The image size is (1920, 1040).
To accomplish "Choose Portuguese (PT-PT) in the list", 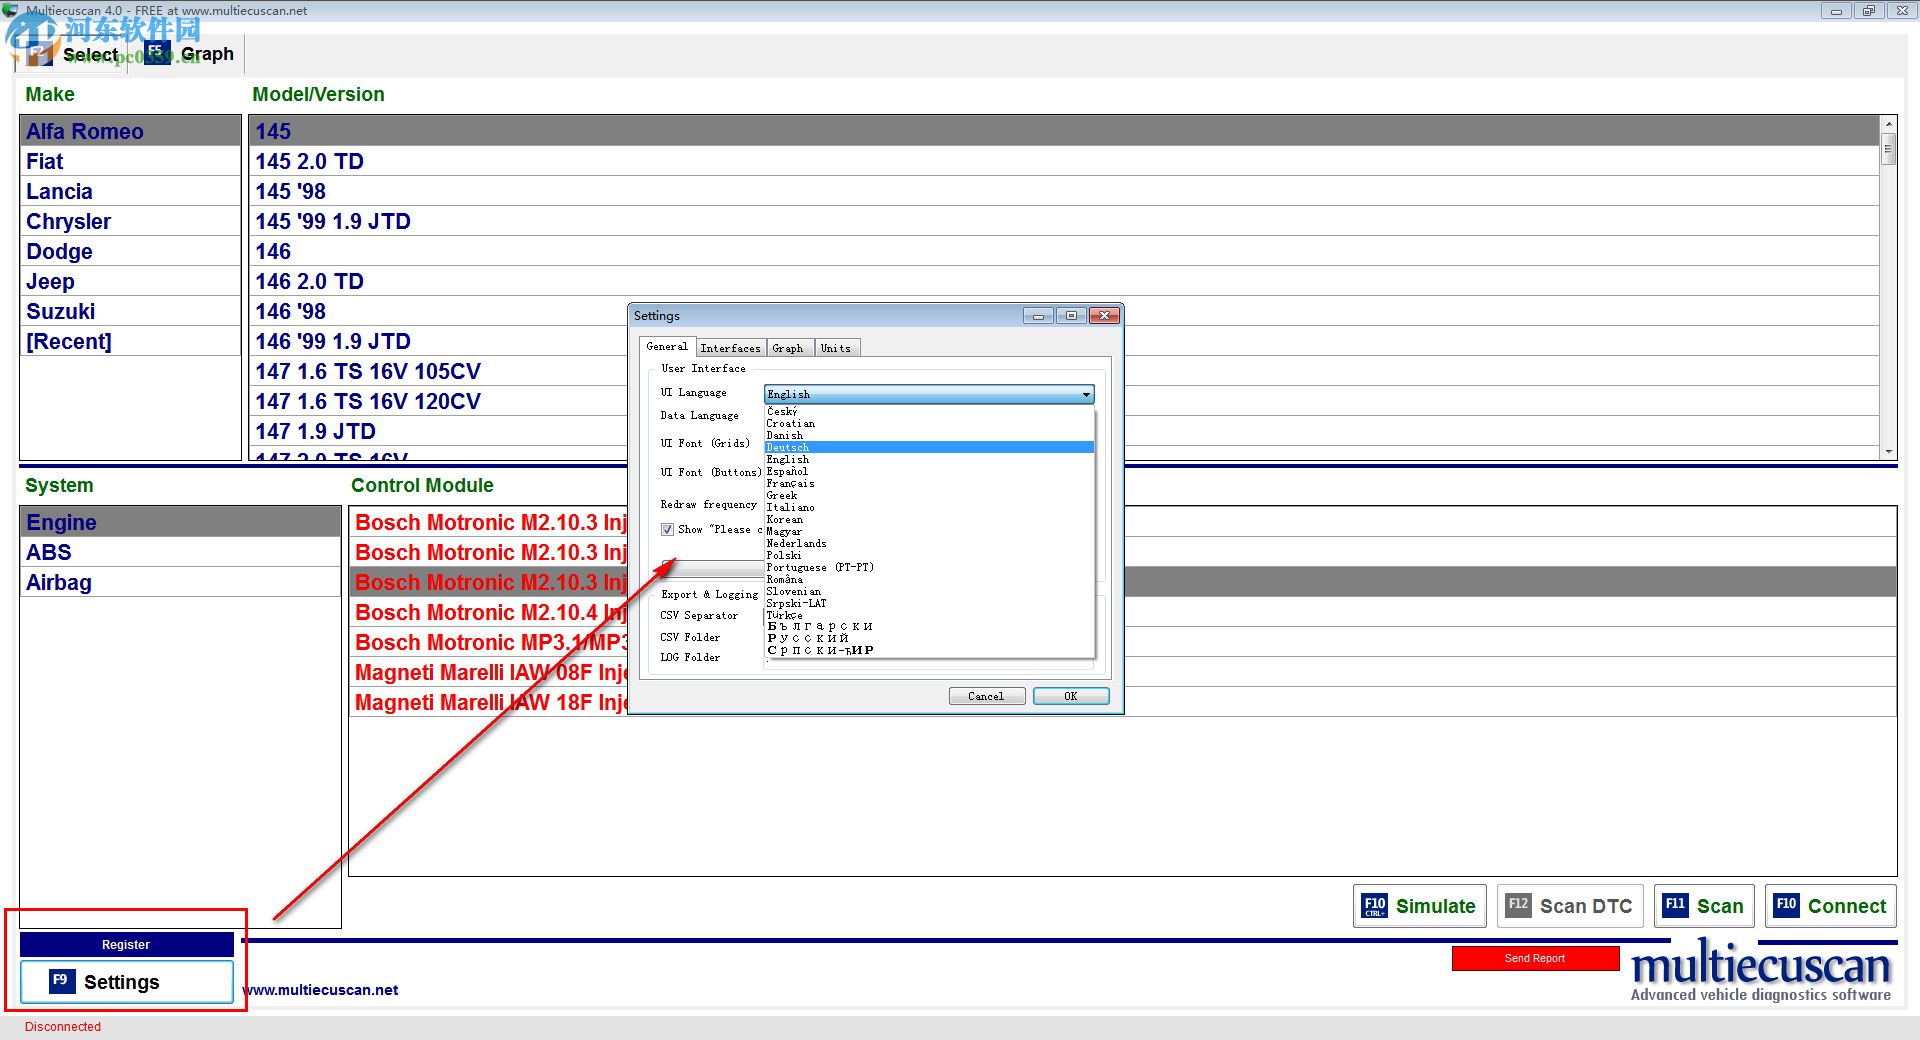I will coord(929,567).
